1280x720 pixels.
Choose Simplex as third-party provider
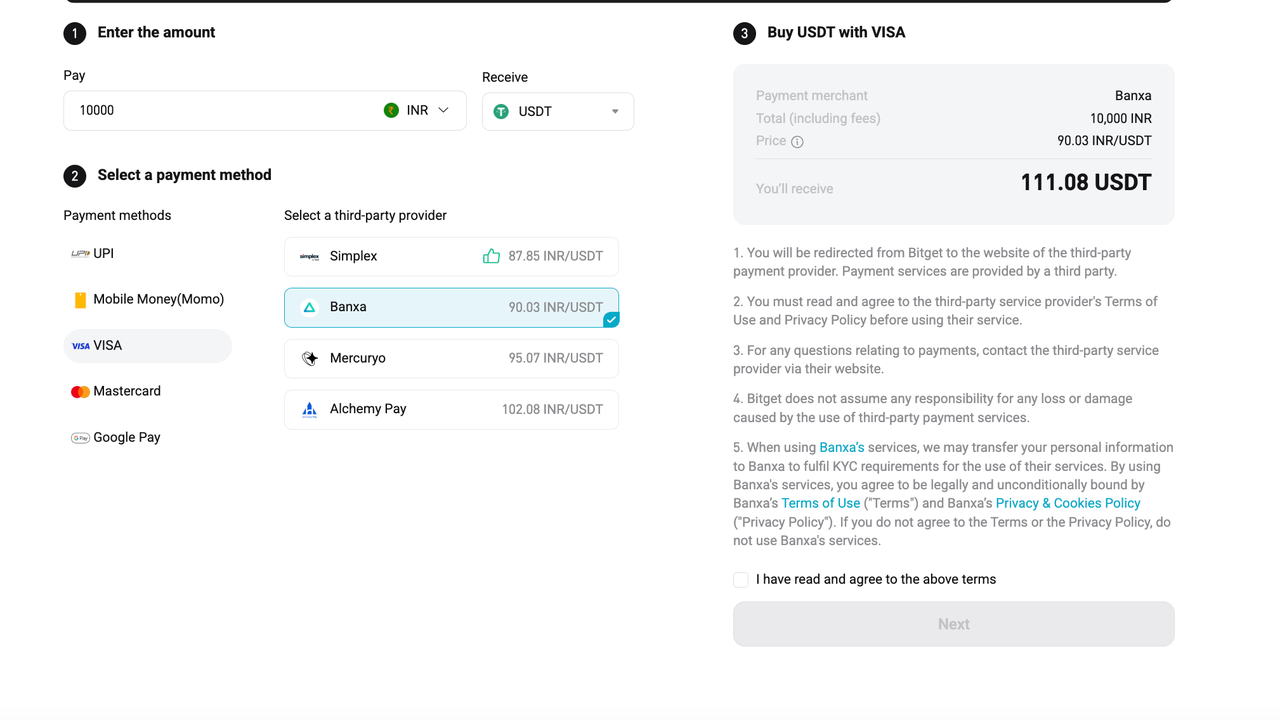pyautogui.click(x=451, y=257)
